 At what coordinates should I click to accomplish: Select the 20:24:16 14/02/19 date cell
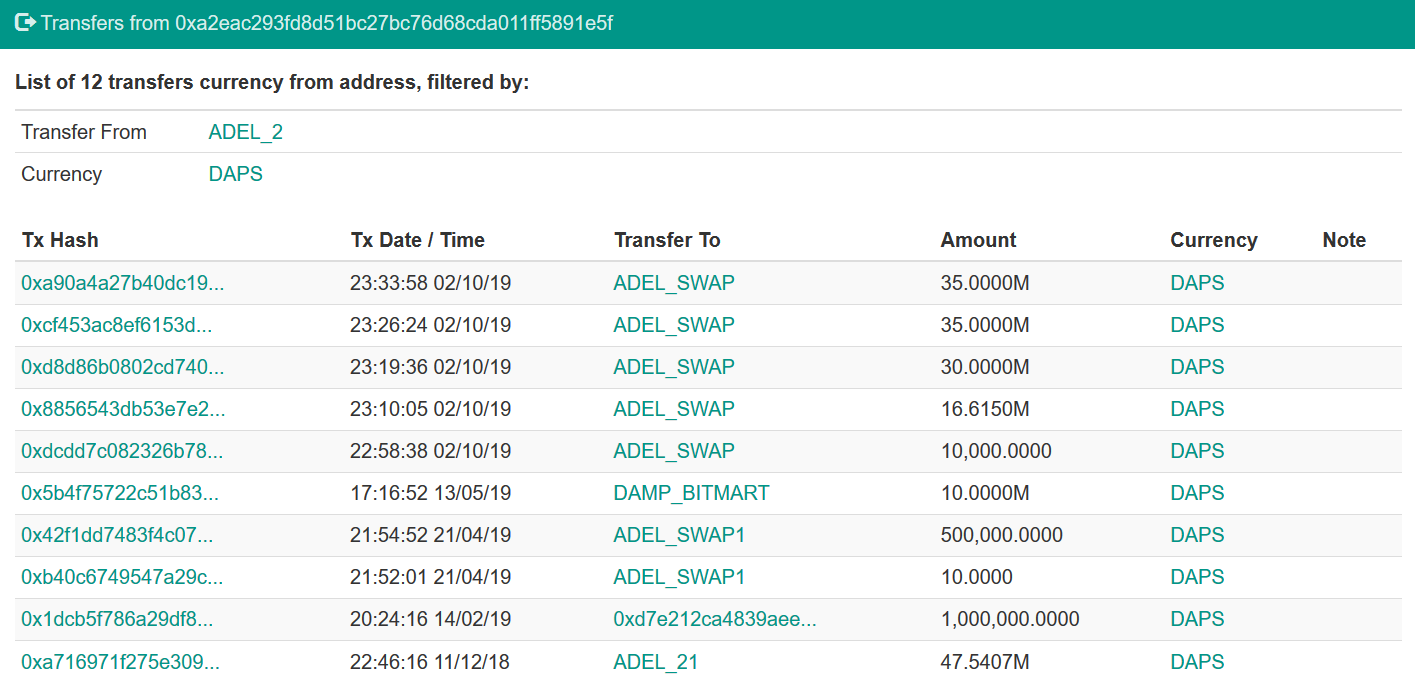[430, 619]
